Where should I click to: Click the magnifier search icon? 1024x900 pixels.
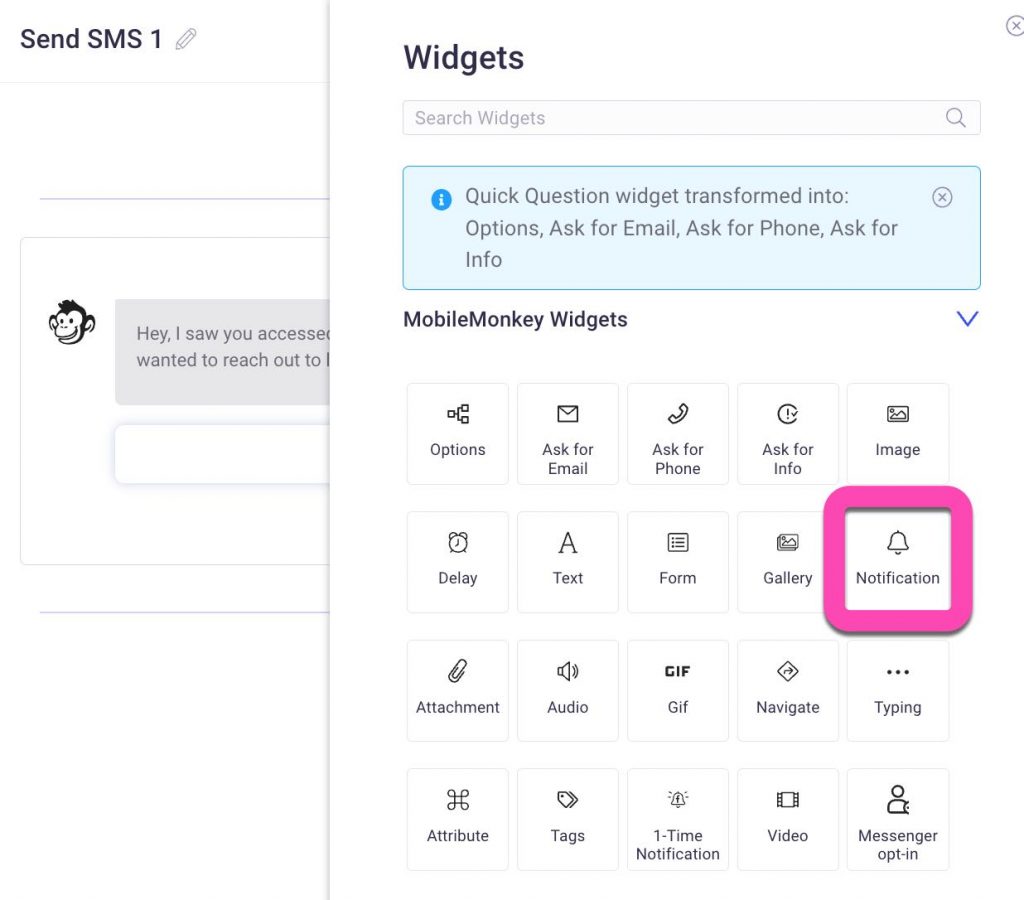coord(956,118)
